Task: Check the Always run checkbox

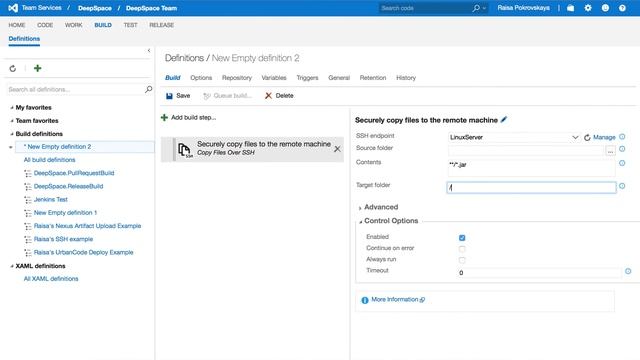Action: (x=462, y=260)
